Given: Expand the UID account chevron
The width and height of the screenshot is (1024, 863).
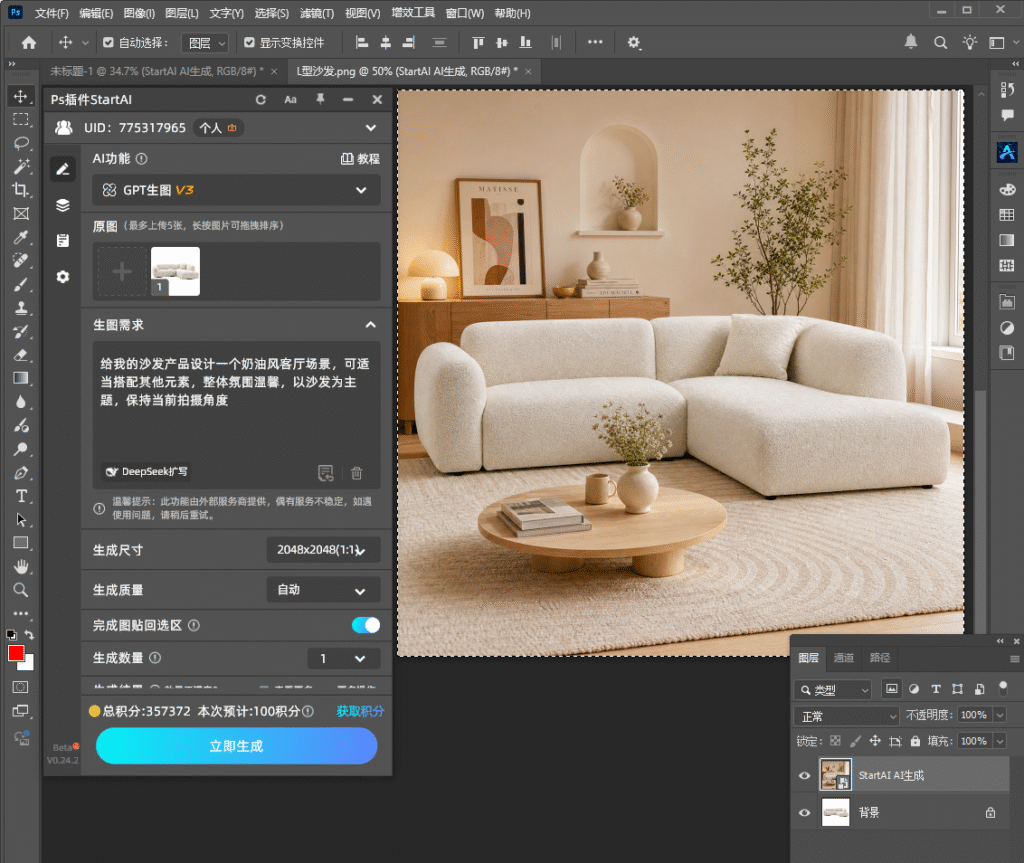Looking at the screenshot, I should (x=370, y=128).
